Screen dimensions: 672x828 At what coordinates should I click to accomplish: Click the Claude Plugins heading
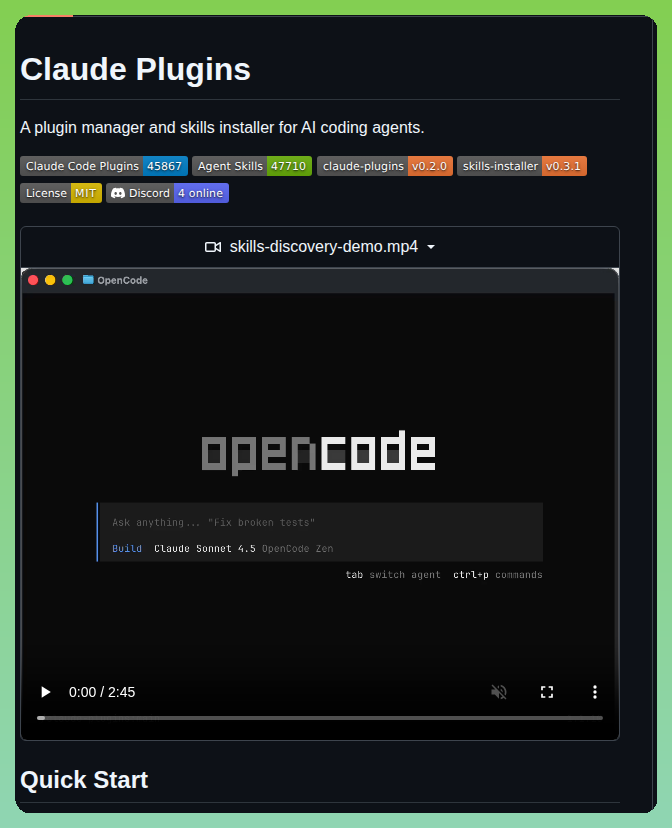pos(135,69)
